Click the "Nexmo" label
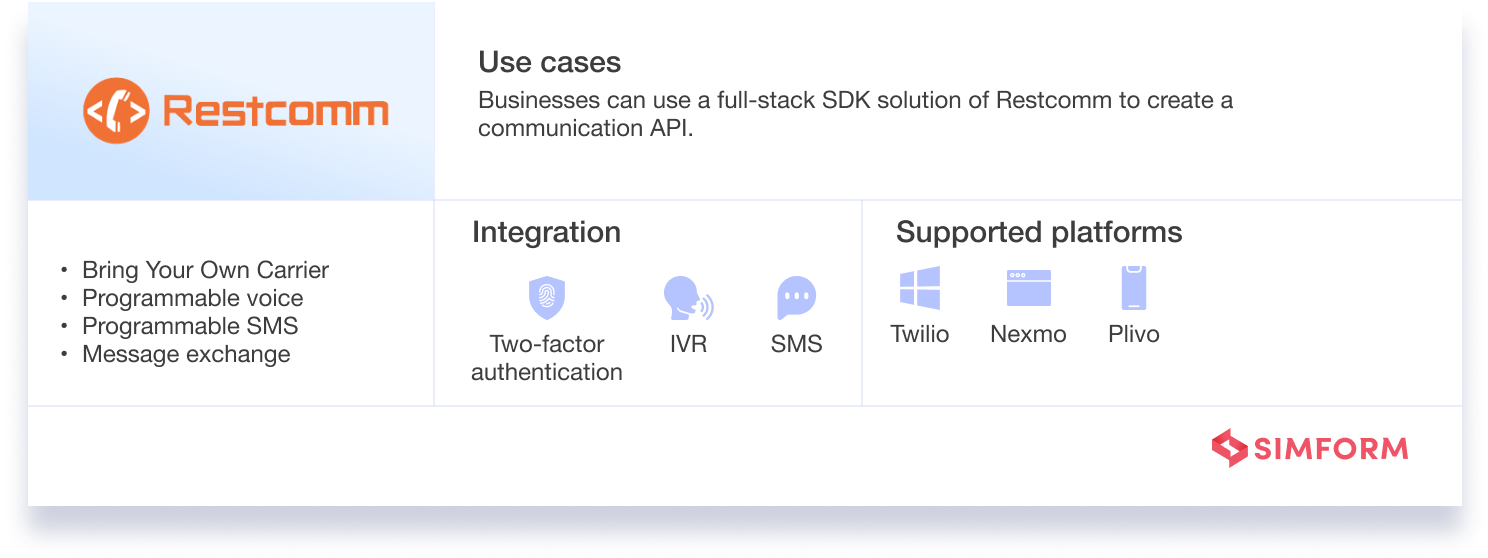 click(x=1028, y=334)
